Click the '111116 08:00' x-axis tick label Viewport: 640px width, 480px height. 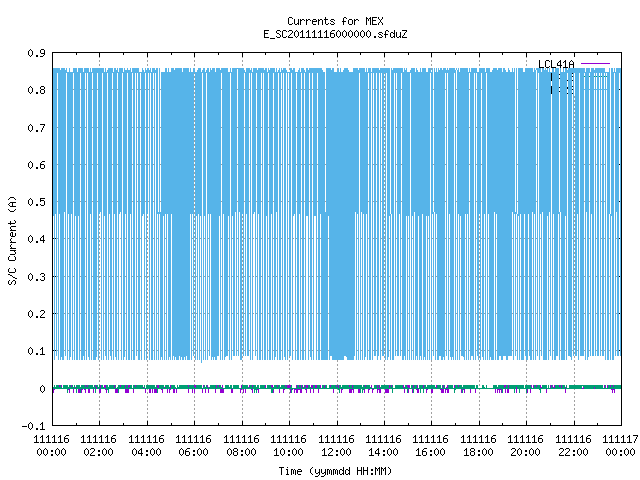coord(241,446)
